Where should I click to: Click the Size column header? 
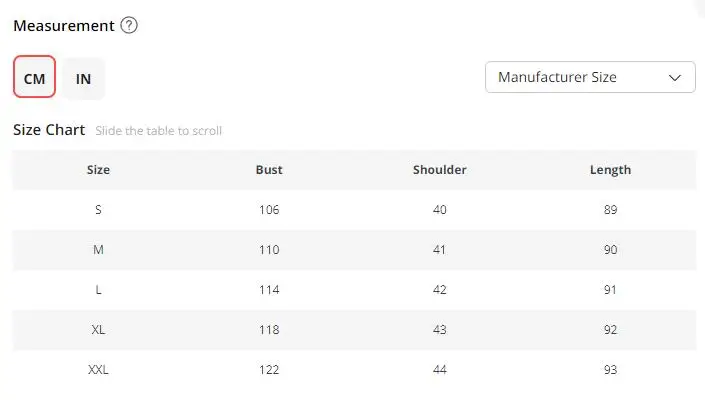tap(98, 170)
